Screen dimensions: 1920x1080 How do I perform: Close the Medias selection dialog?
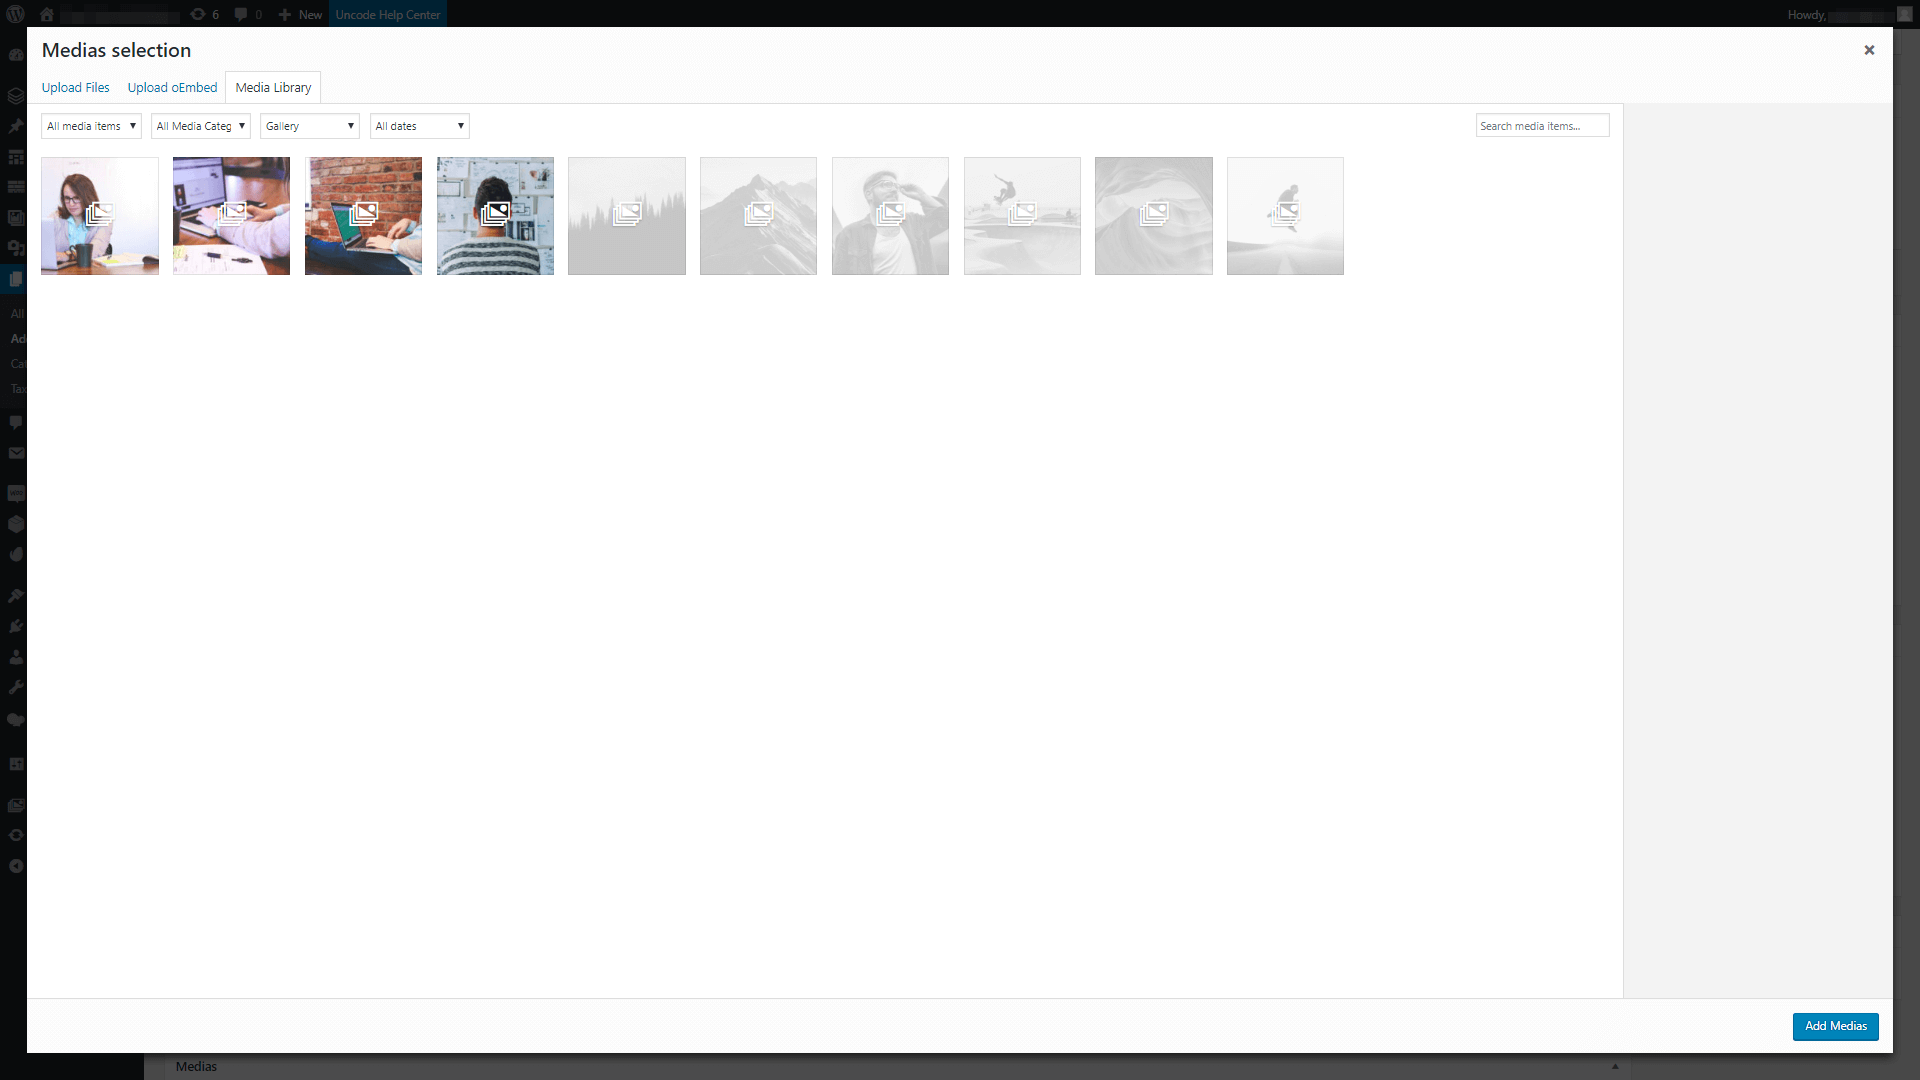(x=1870, y=50)
